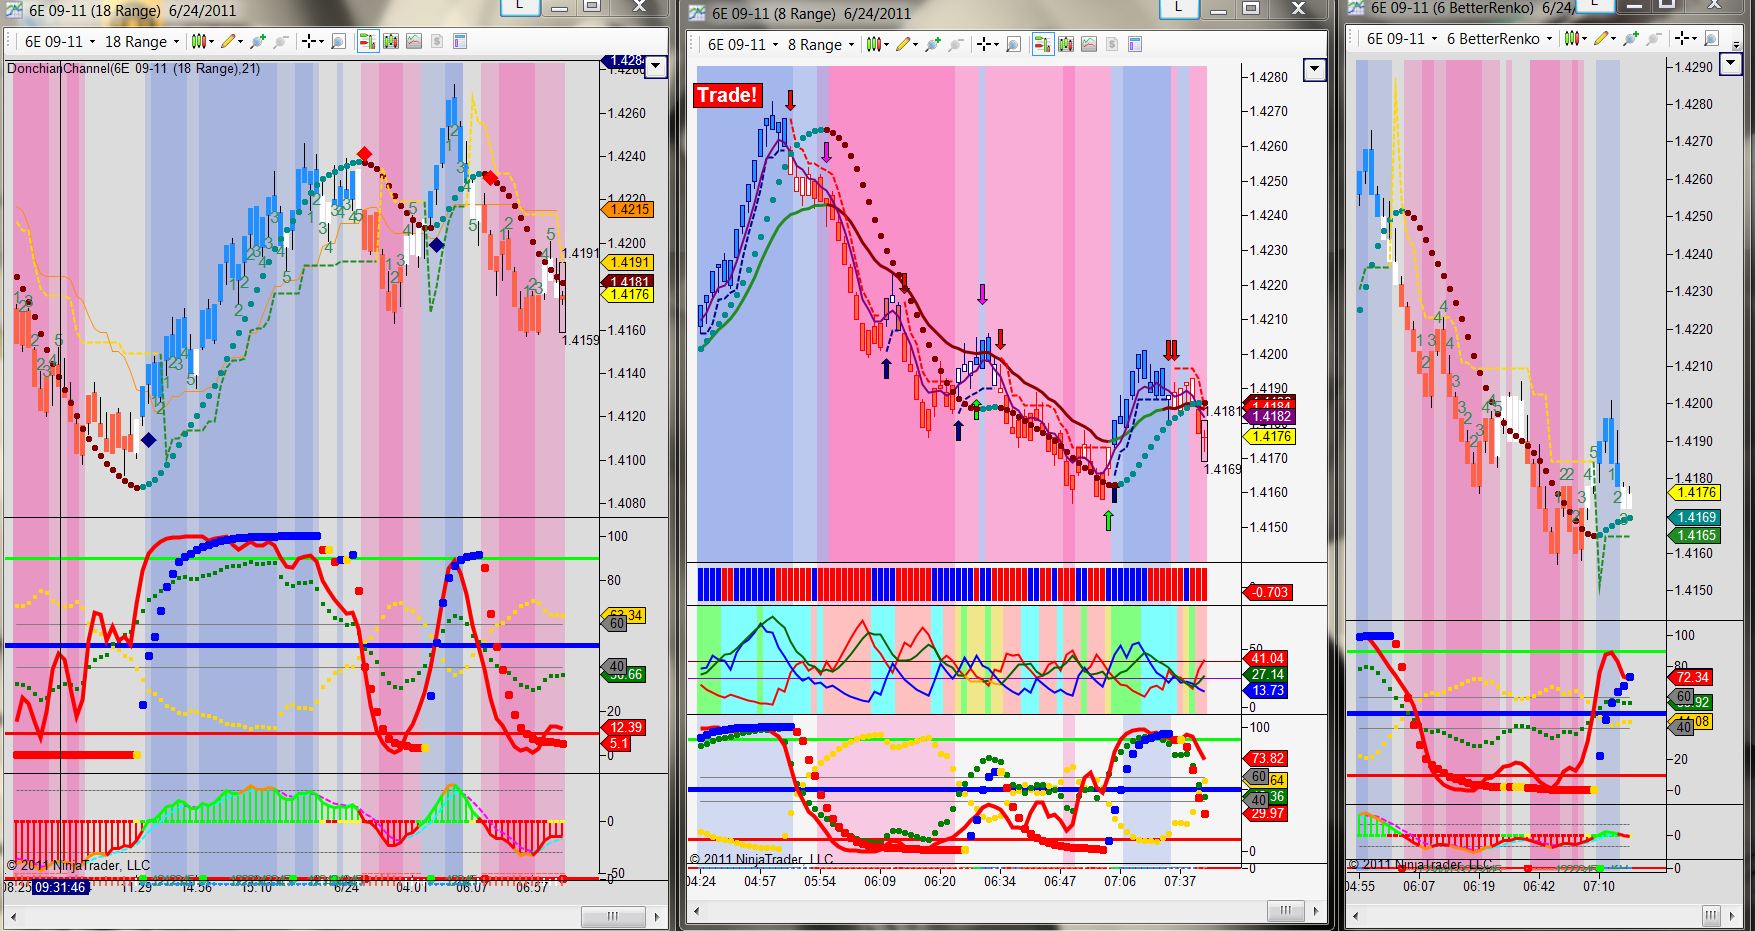Viewport: 1755px width, 931px height.
Task: Click the green 1.4165 price marker
Action: point(1694,536)
